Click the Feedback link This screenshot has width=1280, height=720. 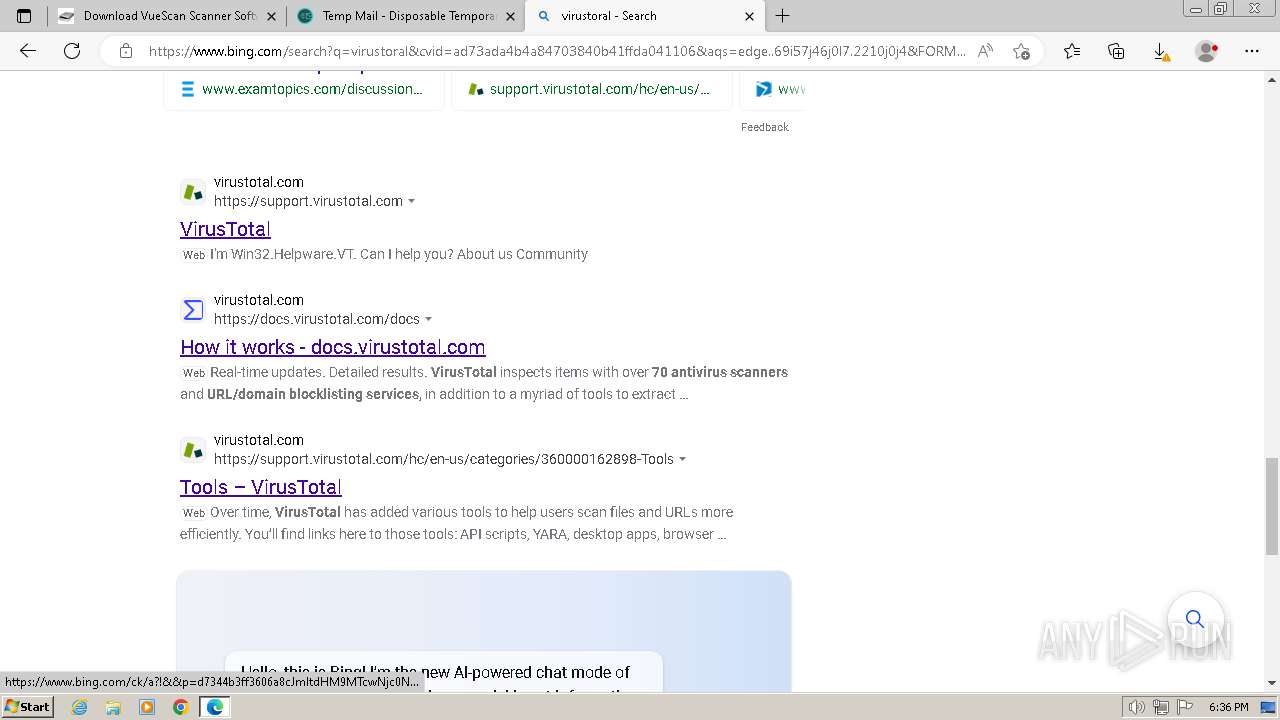pyautogui.click(x=765, y=127)
